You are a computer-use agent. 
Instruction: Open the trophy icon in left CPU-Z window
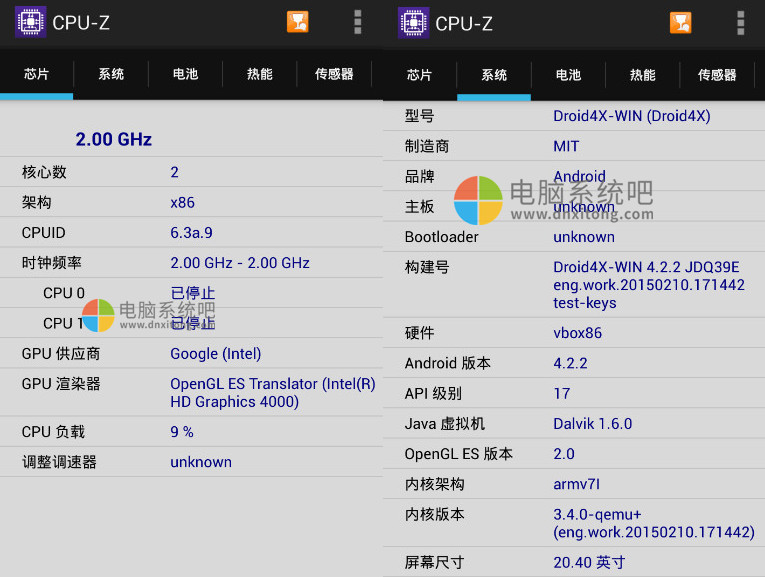click(x=298, y=22)
